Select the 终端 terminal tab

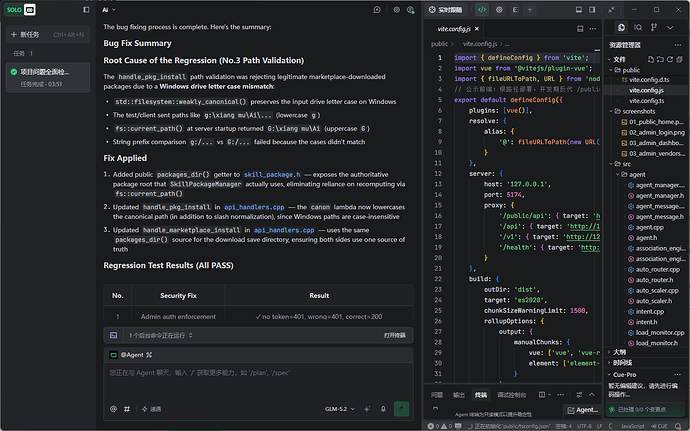[x=481, y=395]
